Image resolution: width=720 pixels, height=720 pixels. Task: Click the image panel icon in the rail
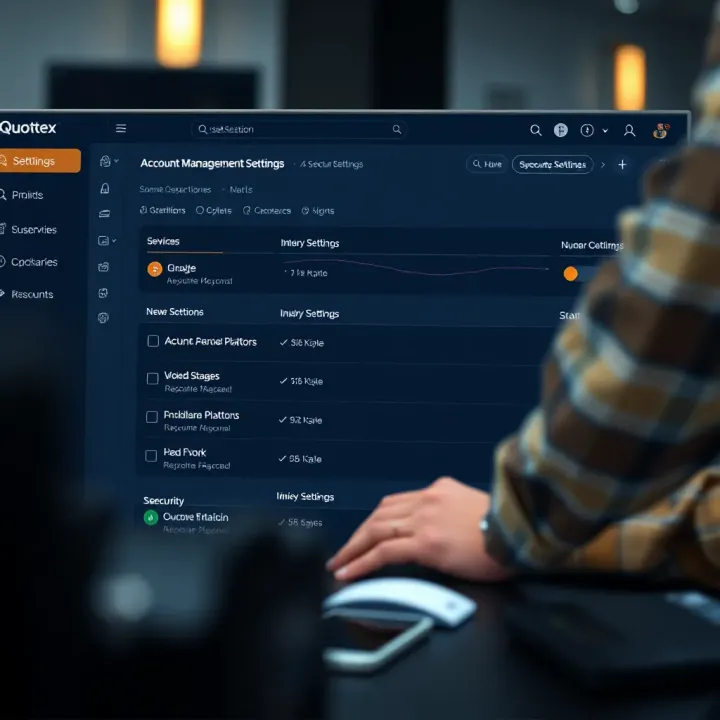pos(103,241)
